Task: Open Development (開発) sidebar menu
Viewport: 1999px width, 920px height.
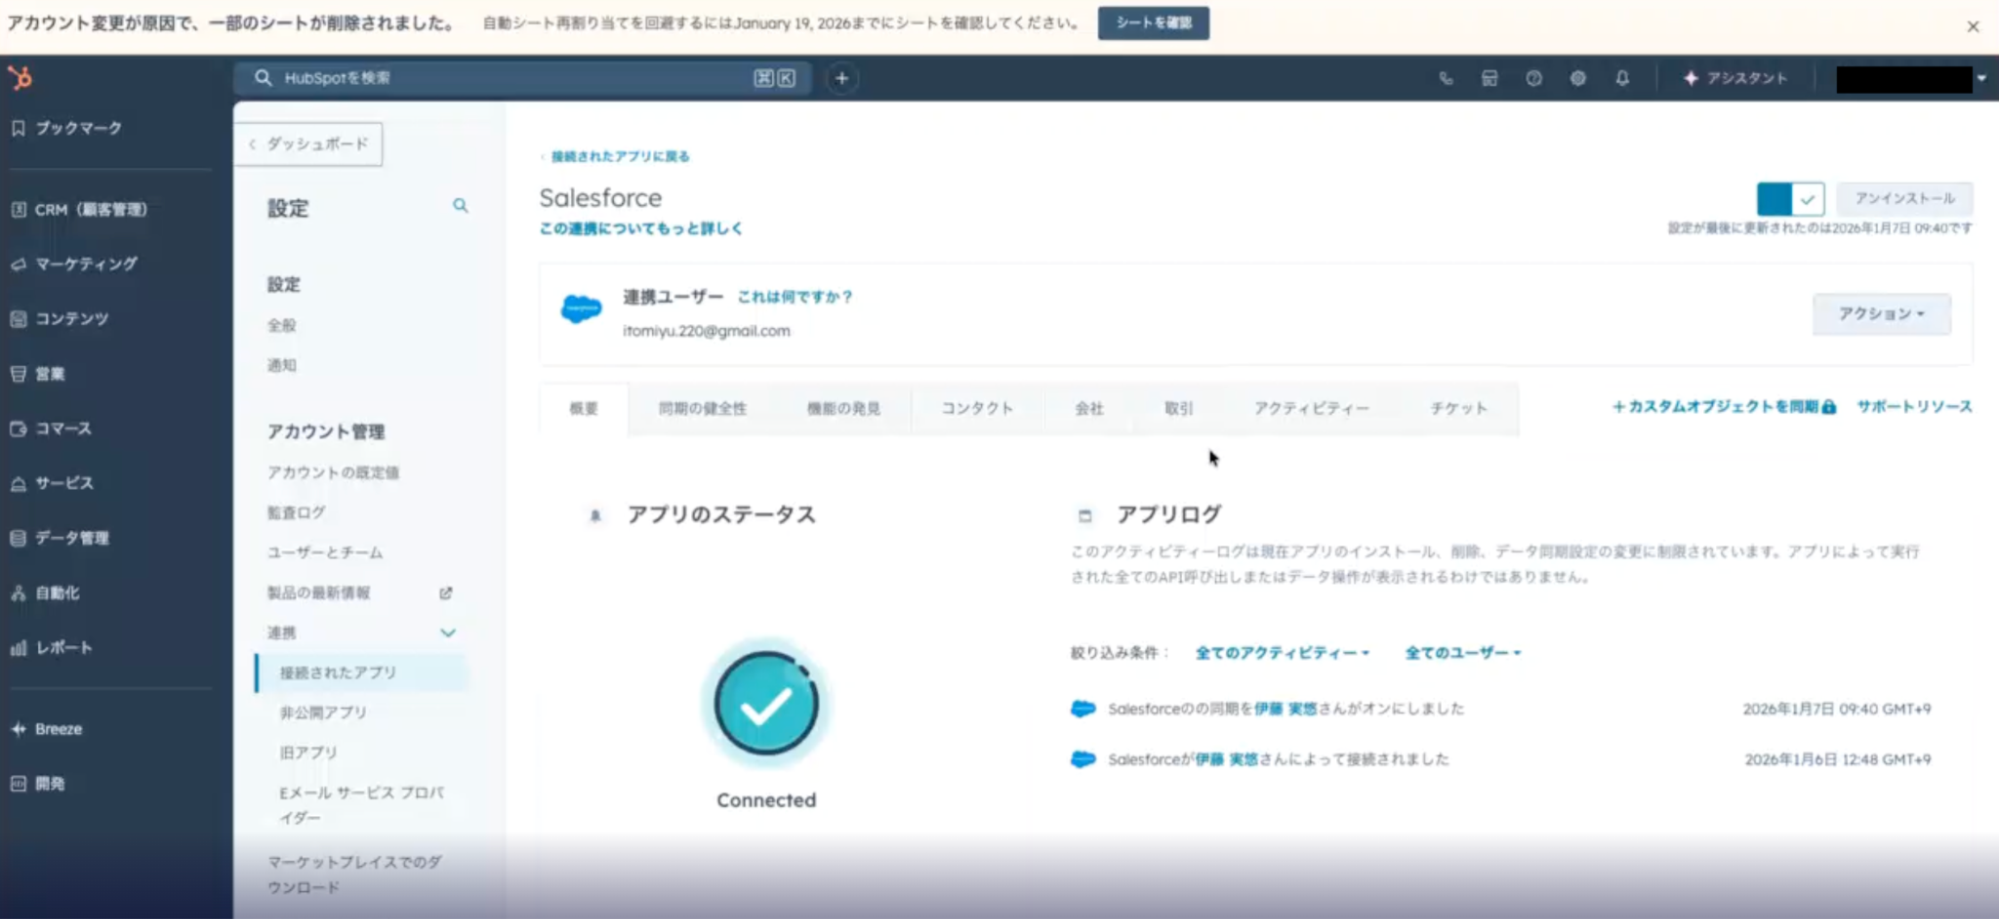Action: pyautogui.click(x=38, y=784)
